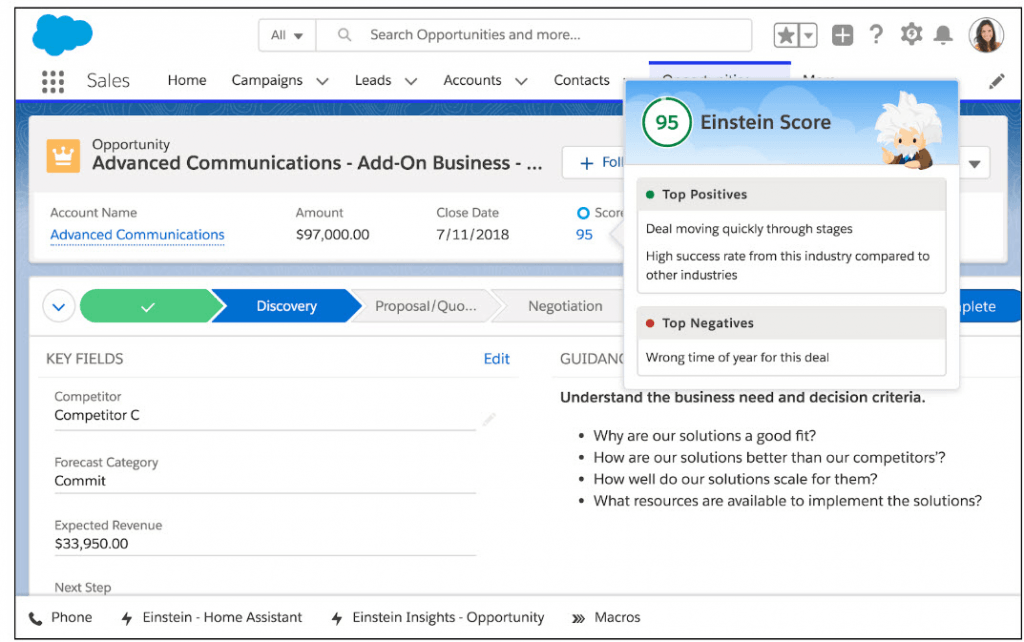Viewport: 1024px width, 642px height.
Task: Expand the Campaigns tab chevron
Action: pyautogui.click(x=322, y=82)
